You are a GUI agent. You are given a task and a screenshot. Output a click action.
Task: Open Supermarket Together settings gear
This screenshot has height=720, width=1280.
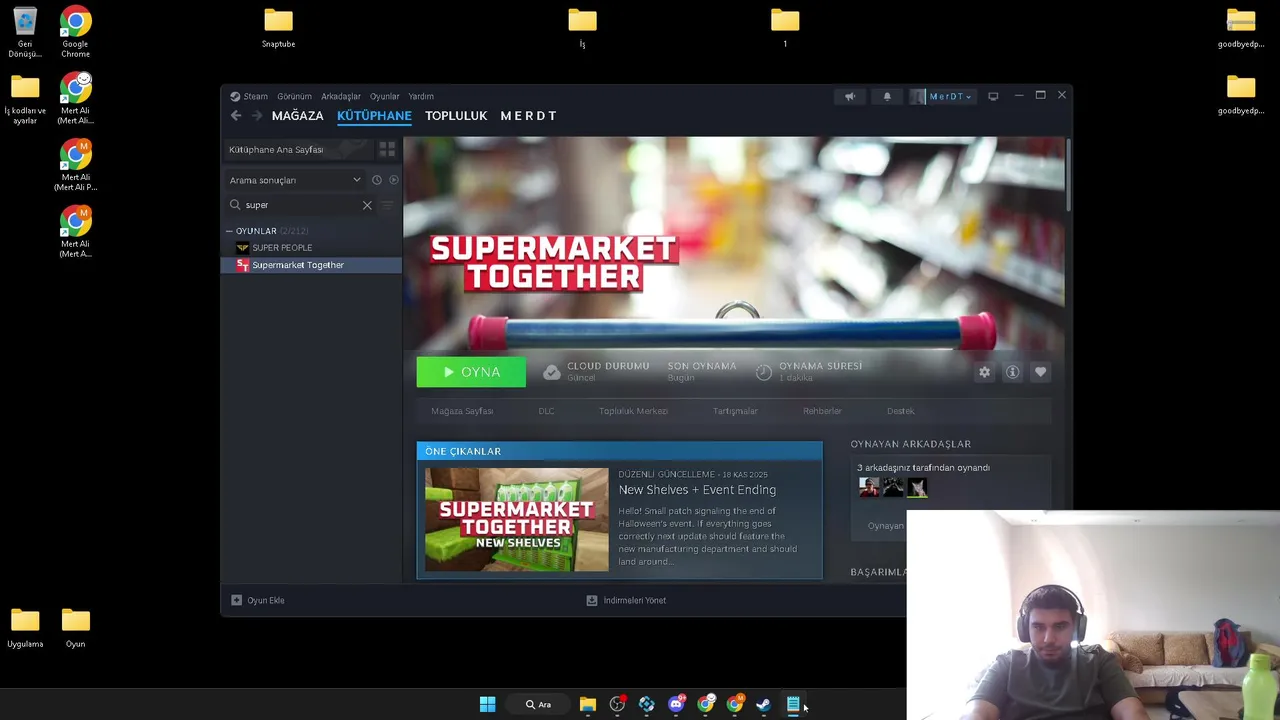coord(985,372)
